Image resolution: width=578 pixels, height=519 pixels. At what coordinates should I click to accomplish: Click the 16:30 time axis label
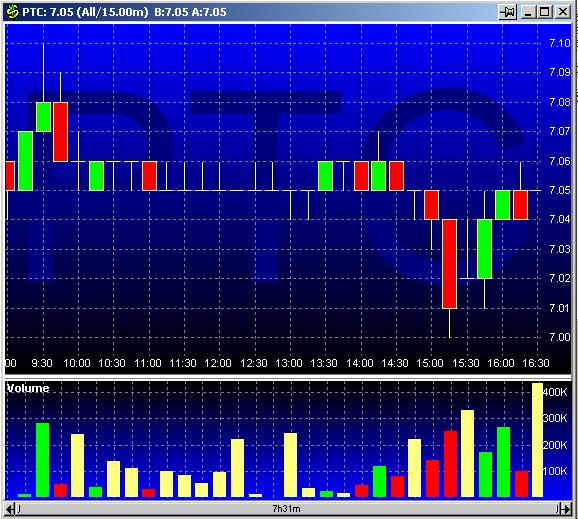tap(536, 363)
